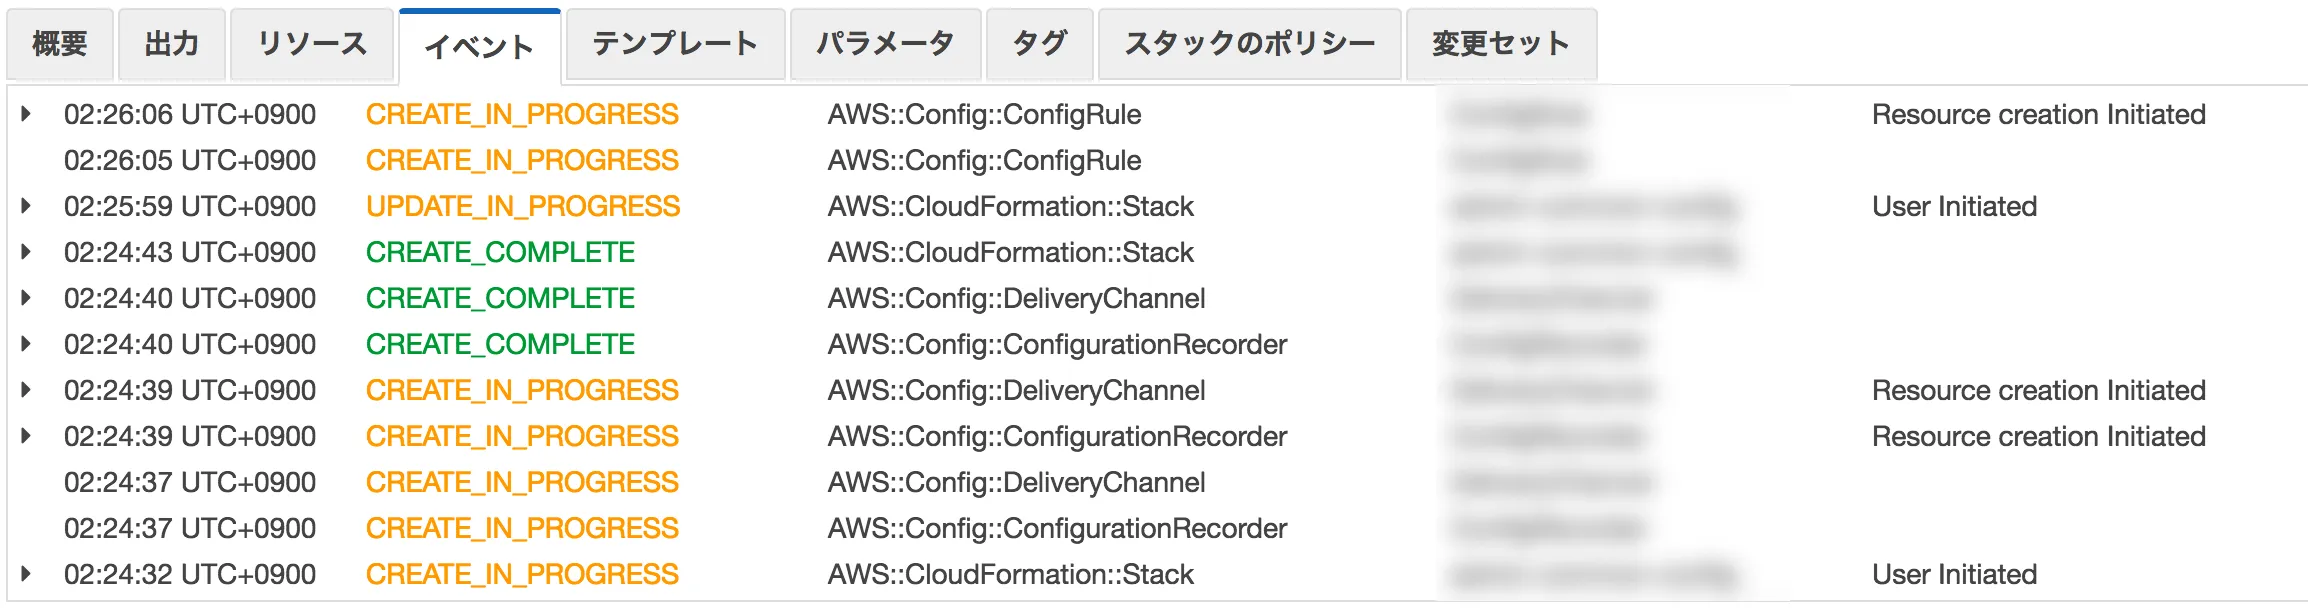Expand the ConfigurationRecorder CREATE_COMPLETE event row
This screenshot has height=610, width=2308.
pyautogui.click(x=25, y=344)
